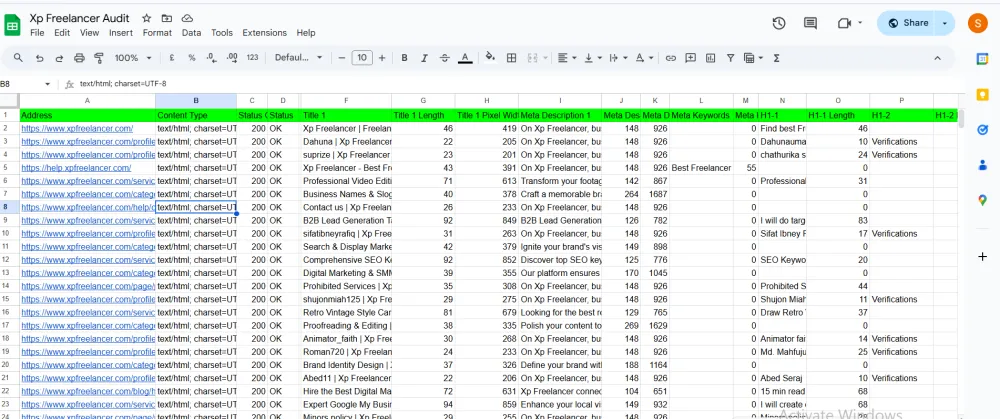Screen dimensions: 1000x419
Task: Click the redo arrow icon
Action: pos(59,58)
